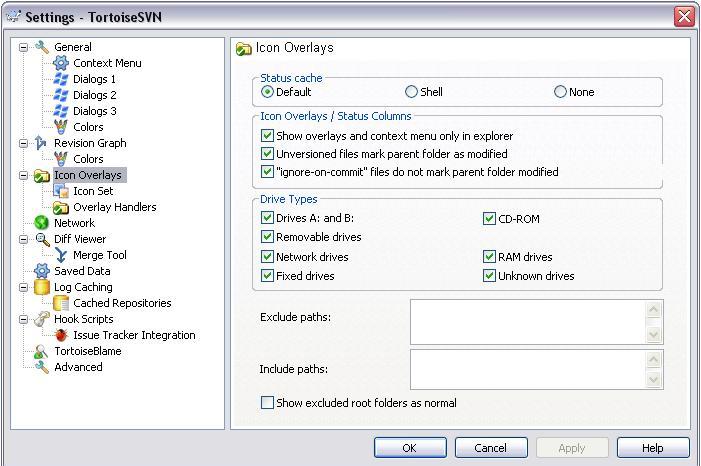Screen dimensions: 701x466
Task: Click the Merge Tool icon in tree
Action: click(61, 255)
